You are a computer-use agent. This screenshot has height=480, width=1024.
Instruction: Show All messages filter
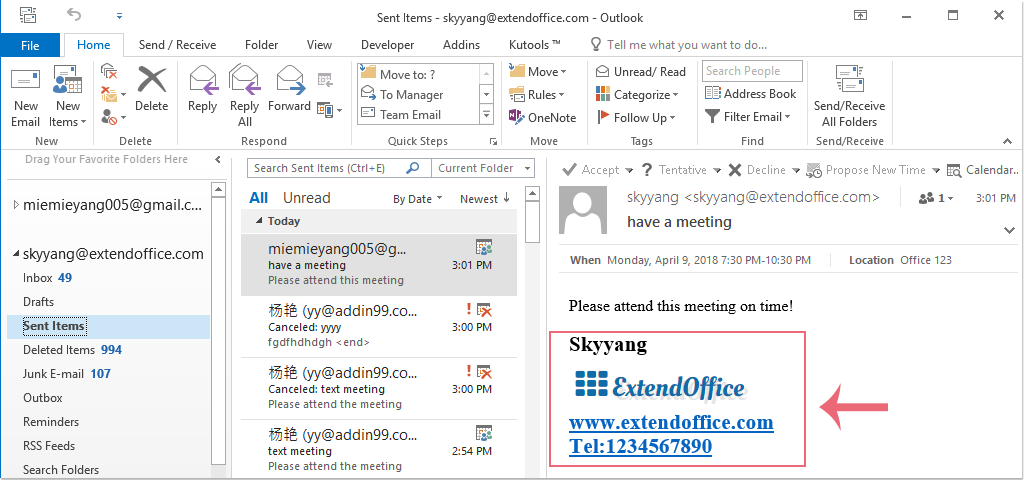pyautogui.click(x=259, y=198)
